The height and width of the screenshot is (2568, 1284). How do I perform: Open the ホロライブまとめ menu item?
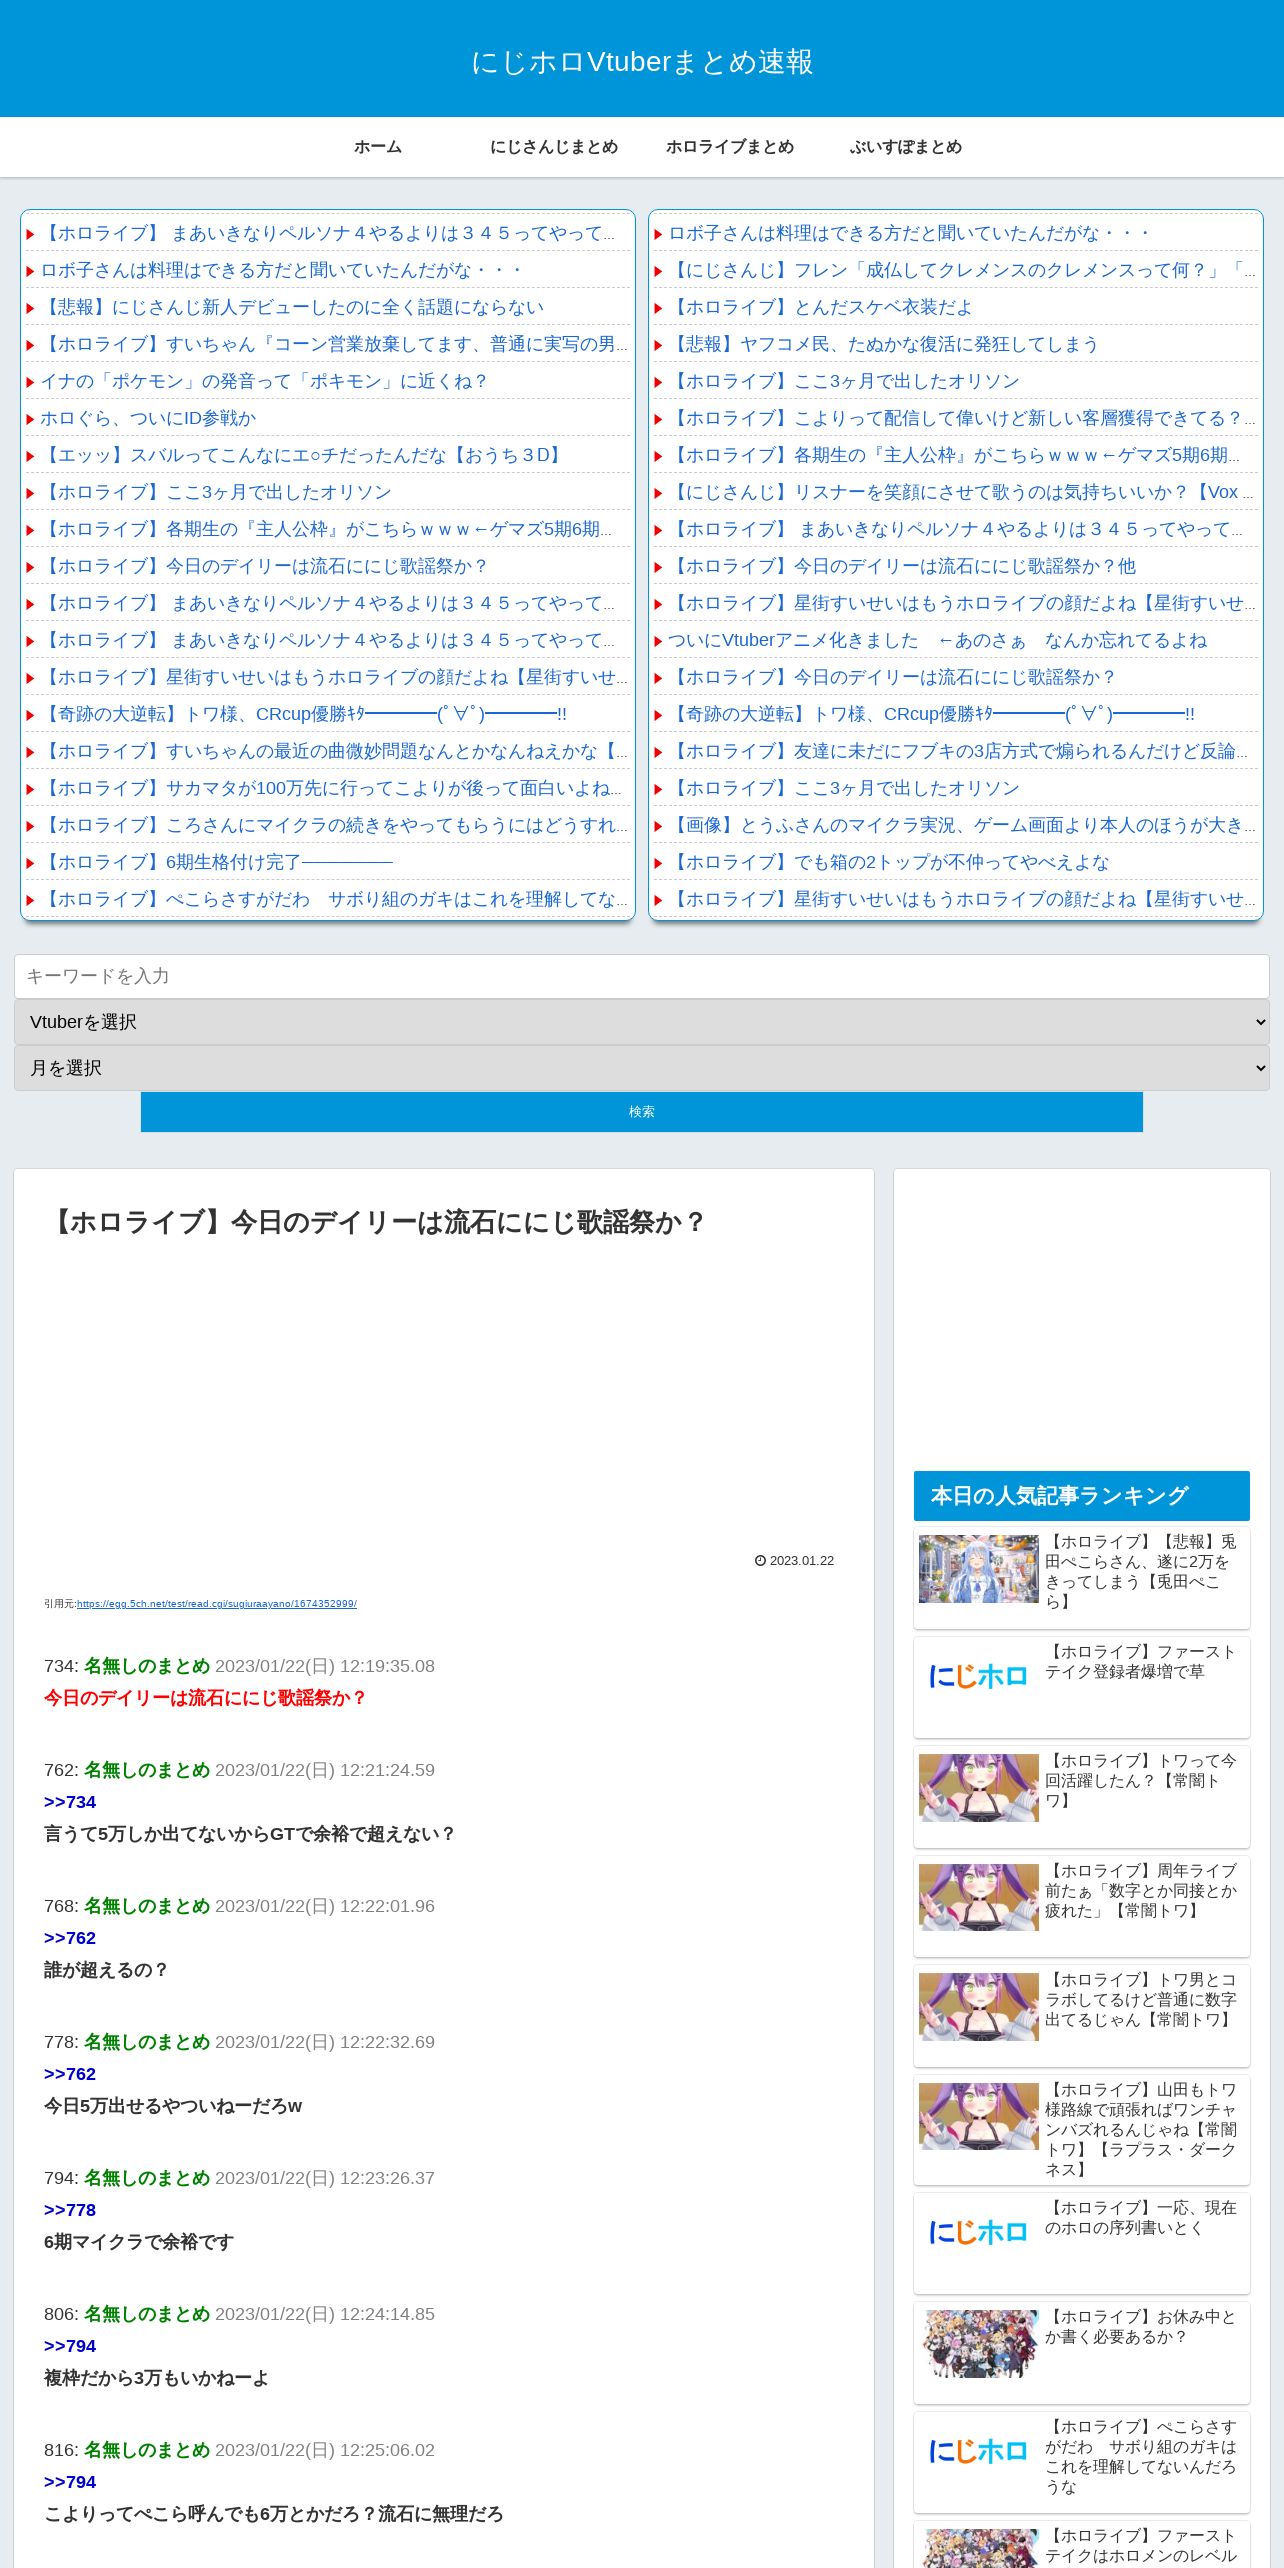(730, 147)
